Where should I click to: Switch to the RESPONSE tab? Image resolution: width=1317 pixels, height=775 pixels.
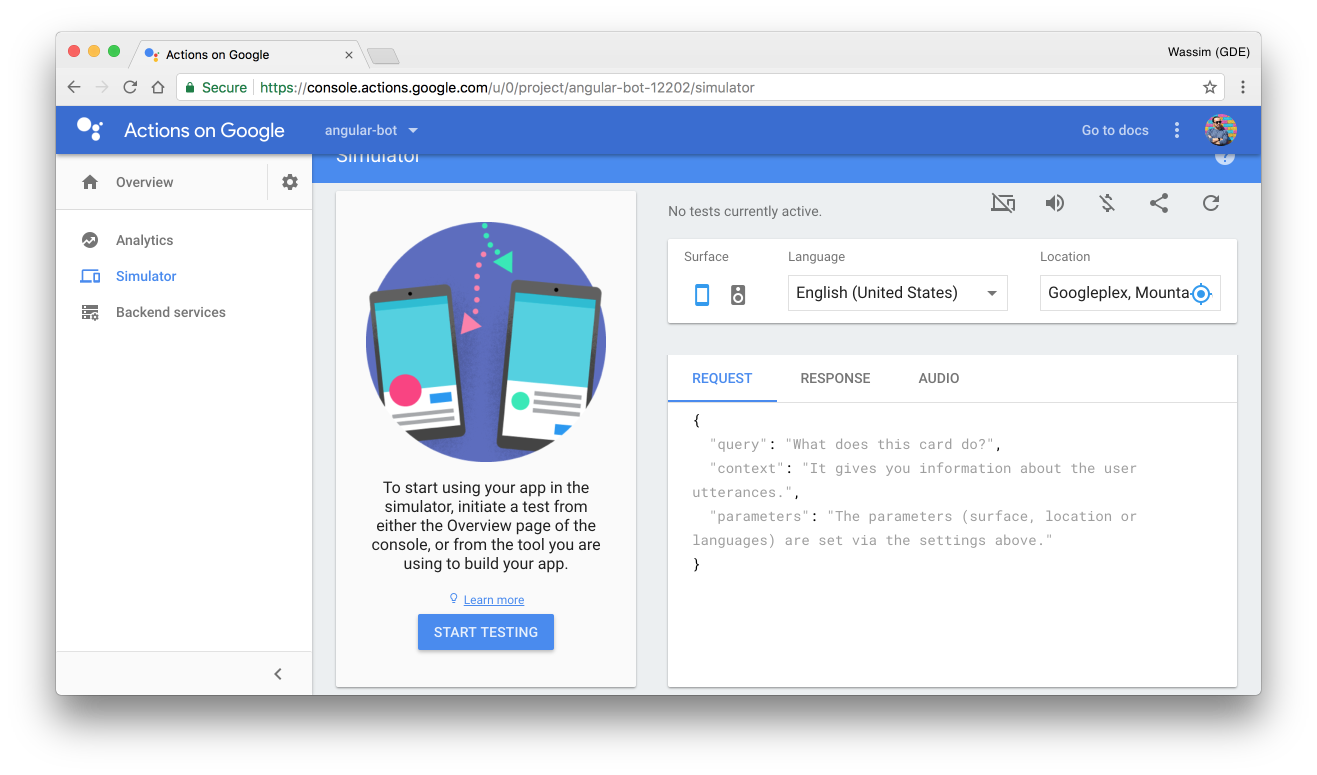(835, 378)
